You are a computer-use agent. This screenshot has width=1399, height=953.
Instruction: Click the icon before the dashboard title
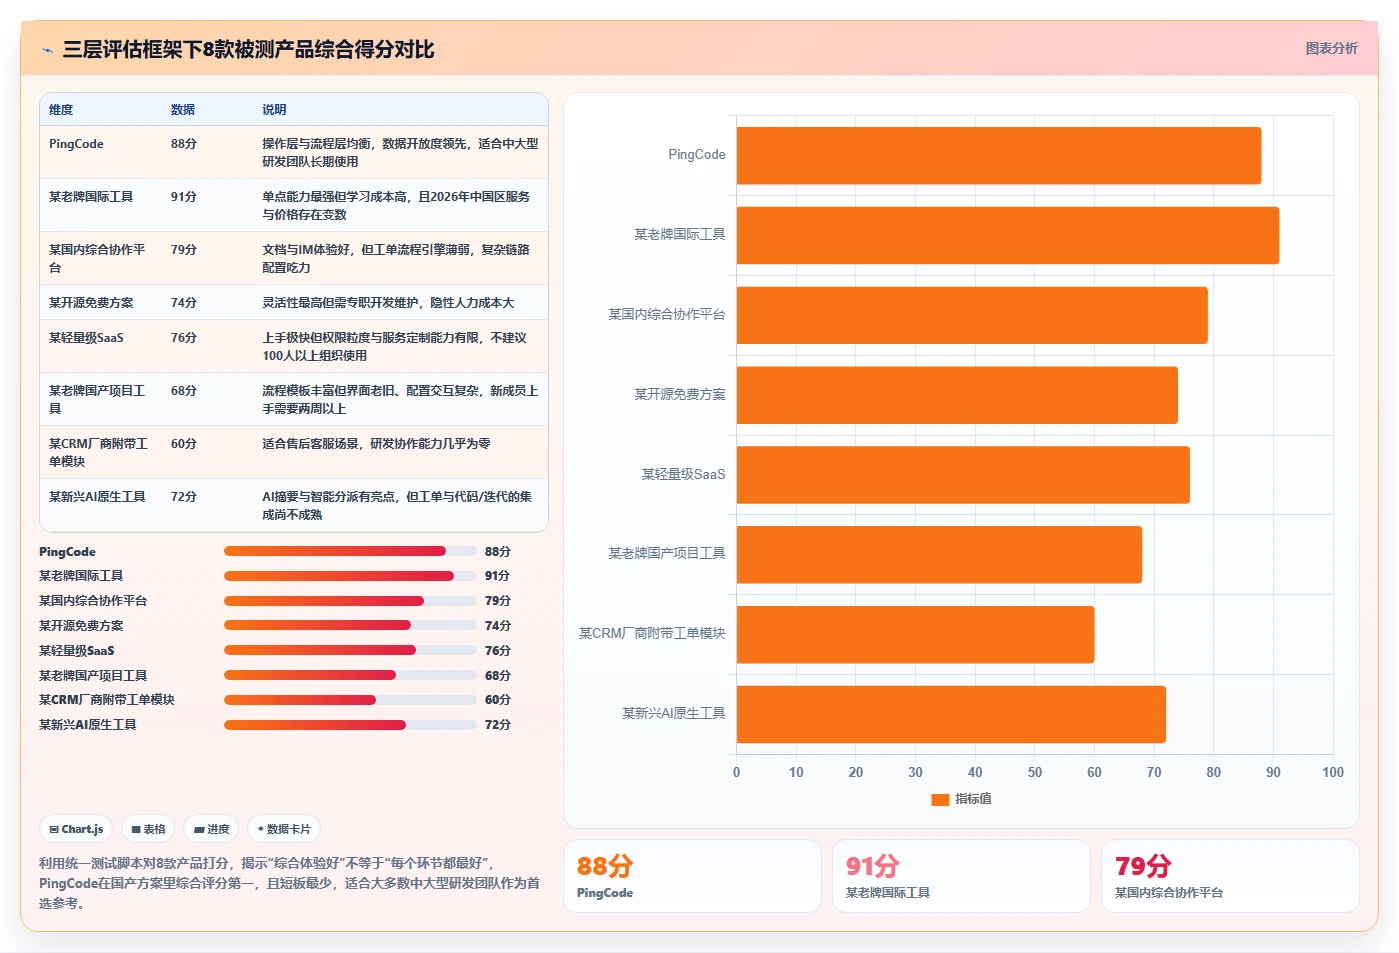47,50
